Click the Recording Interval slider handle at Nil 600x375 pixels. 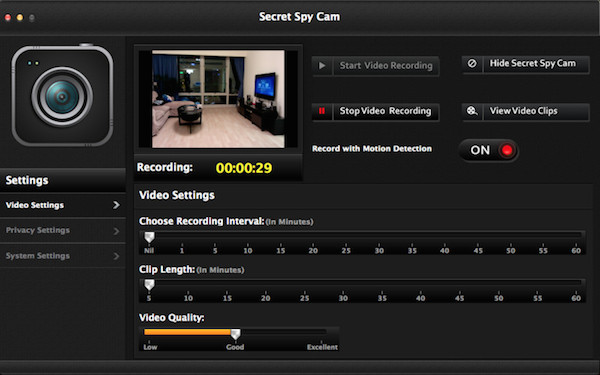pyautogui.click(x=149, y=237)
